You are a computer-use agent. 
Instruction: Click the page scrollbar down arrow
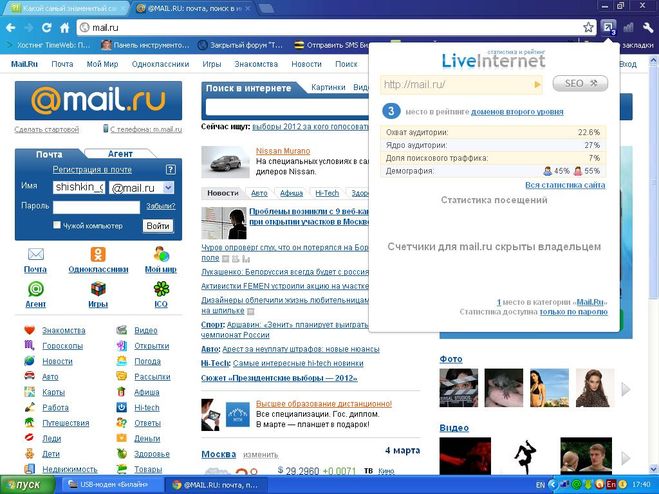click(x=654, y=469)
